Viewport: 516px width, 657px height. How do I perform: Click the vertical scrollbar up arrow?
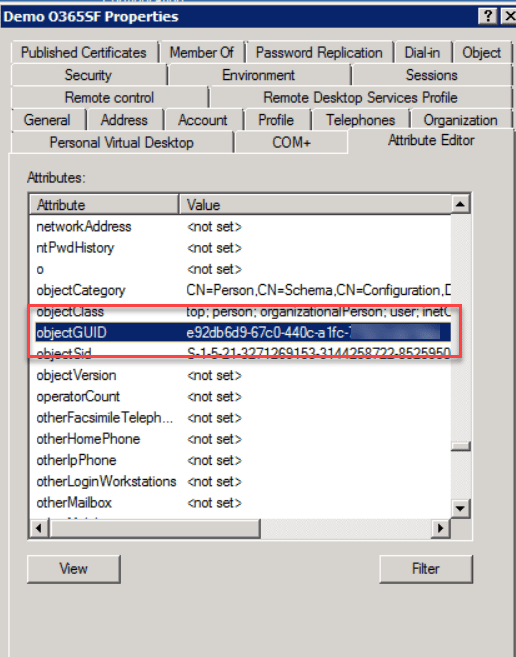click(460, 204)
